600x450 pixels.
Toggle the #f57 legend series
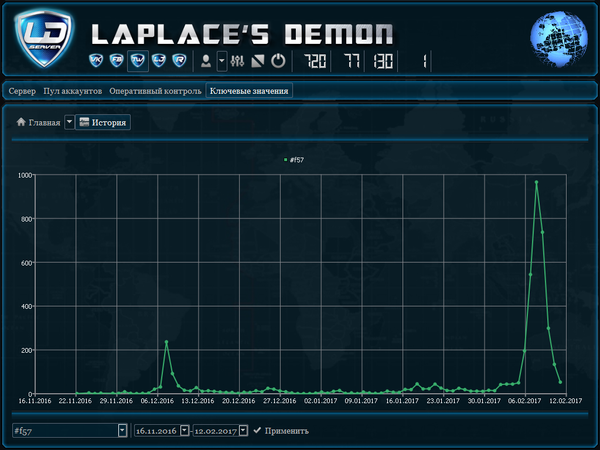[294, 160]
